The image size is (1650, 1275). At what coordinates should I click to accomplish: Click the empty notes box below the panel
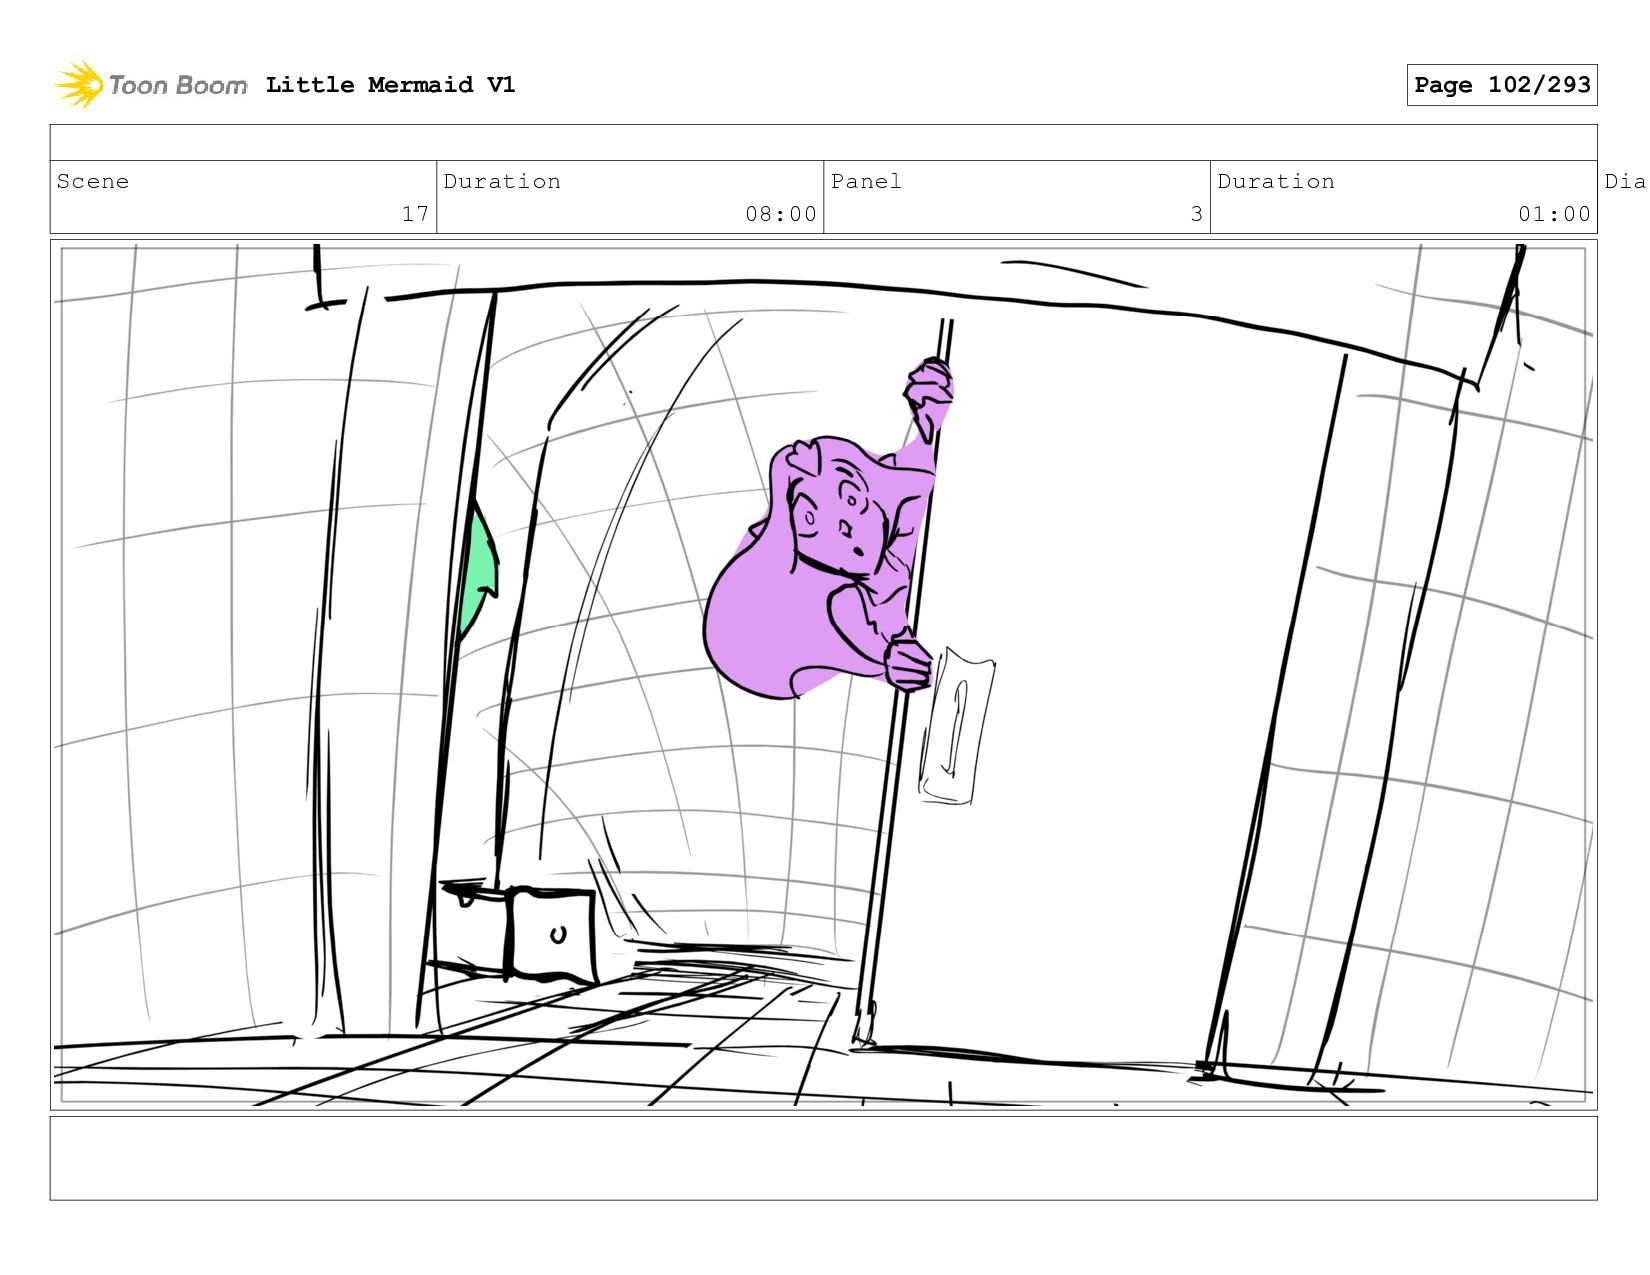pos(823,1158)
